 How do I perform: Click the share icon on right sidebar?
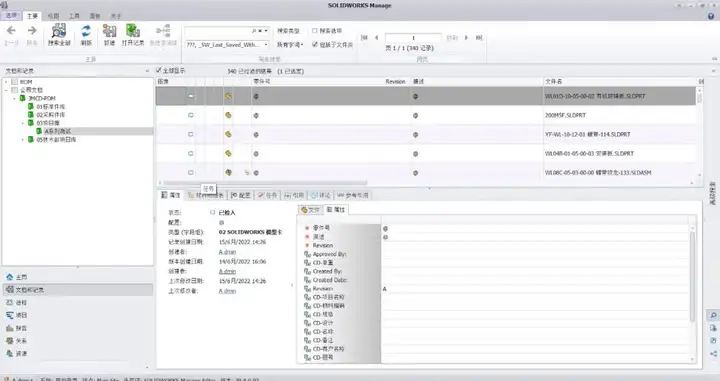click(713, 353)
